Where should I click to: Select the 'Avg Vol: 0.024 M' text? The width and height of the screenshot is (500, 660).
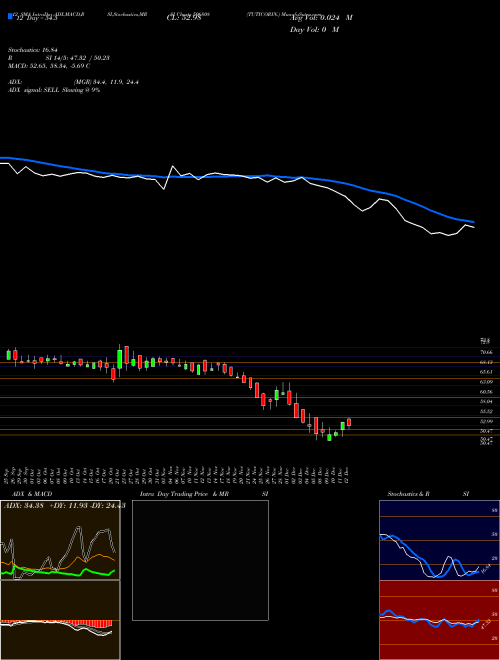coord(321,18)
